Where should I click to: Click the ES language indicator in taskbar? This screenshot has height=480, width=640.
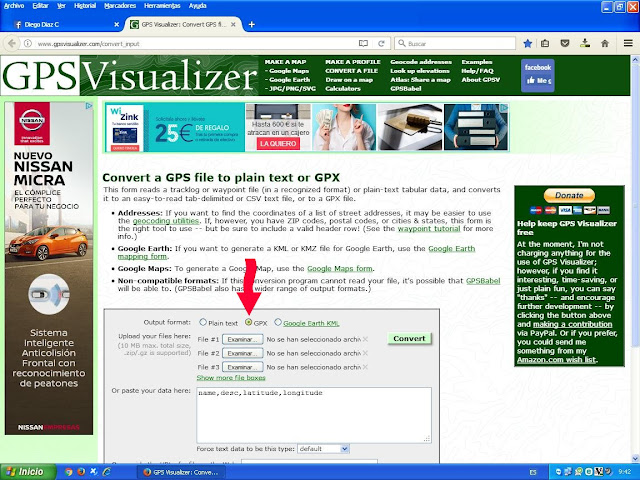pyautogui.click(x=533, y=472)
